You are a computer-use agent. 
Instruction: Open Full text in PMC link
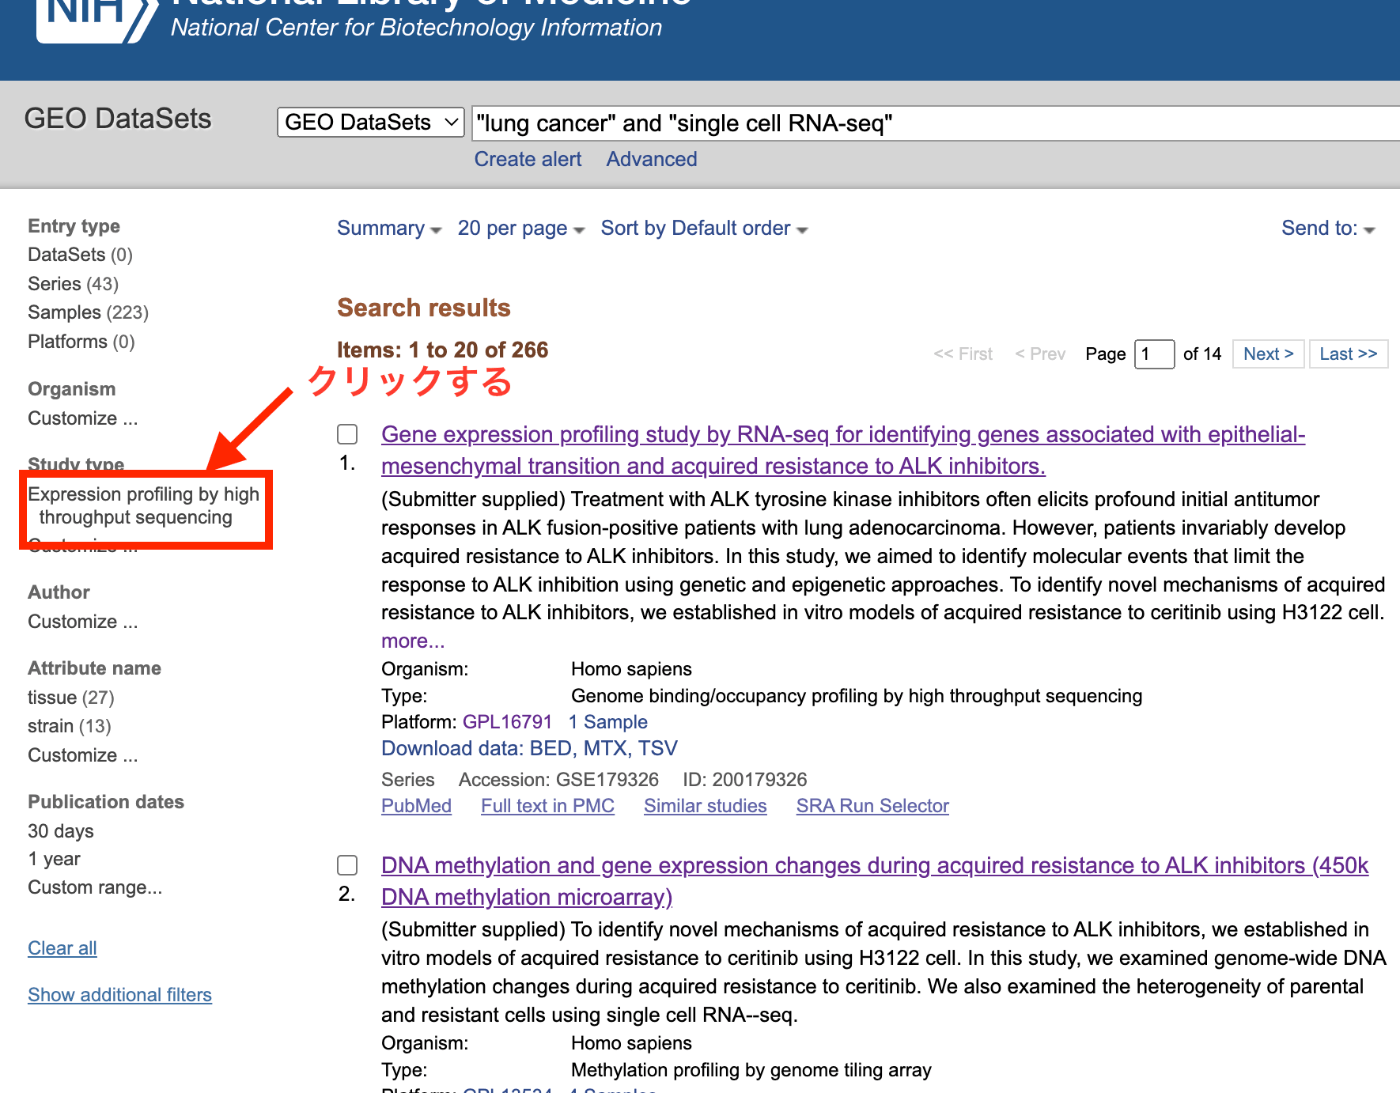[x=548, y=806]
